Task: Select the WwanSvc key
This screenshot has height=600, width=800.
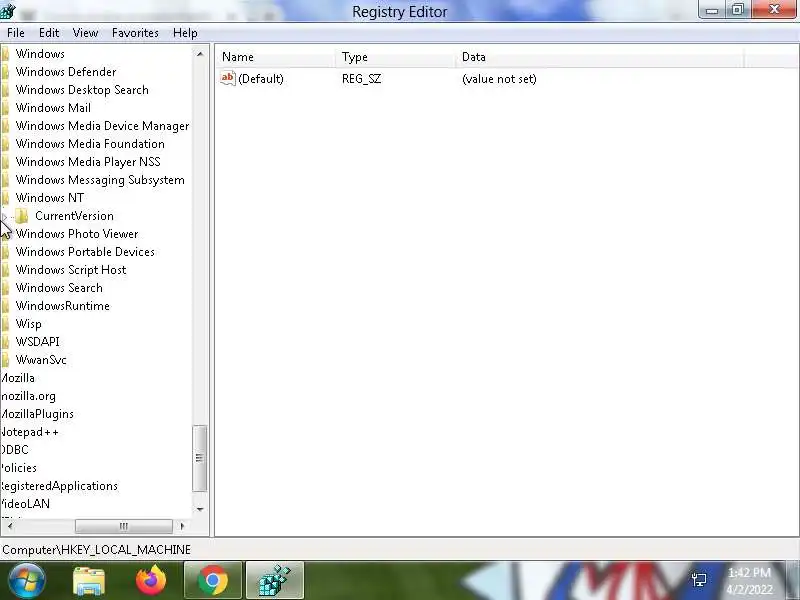Action: click(41, 360)
